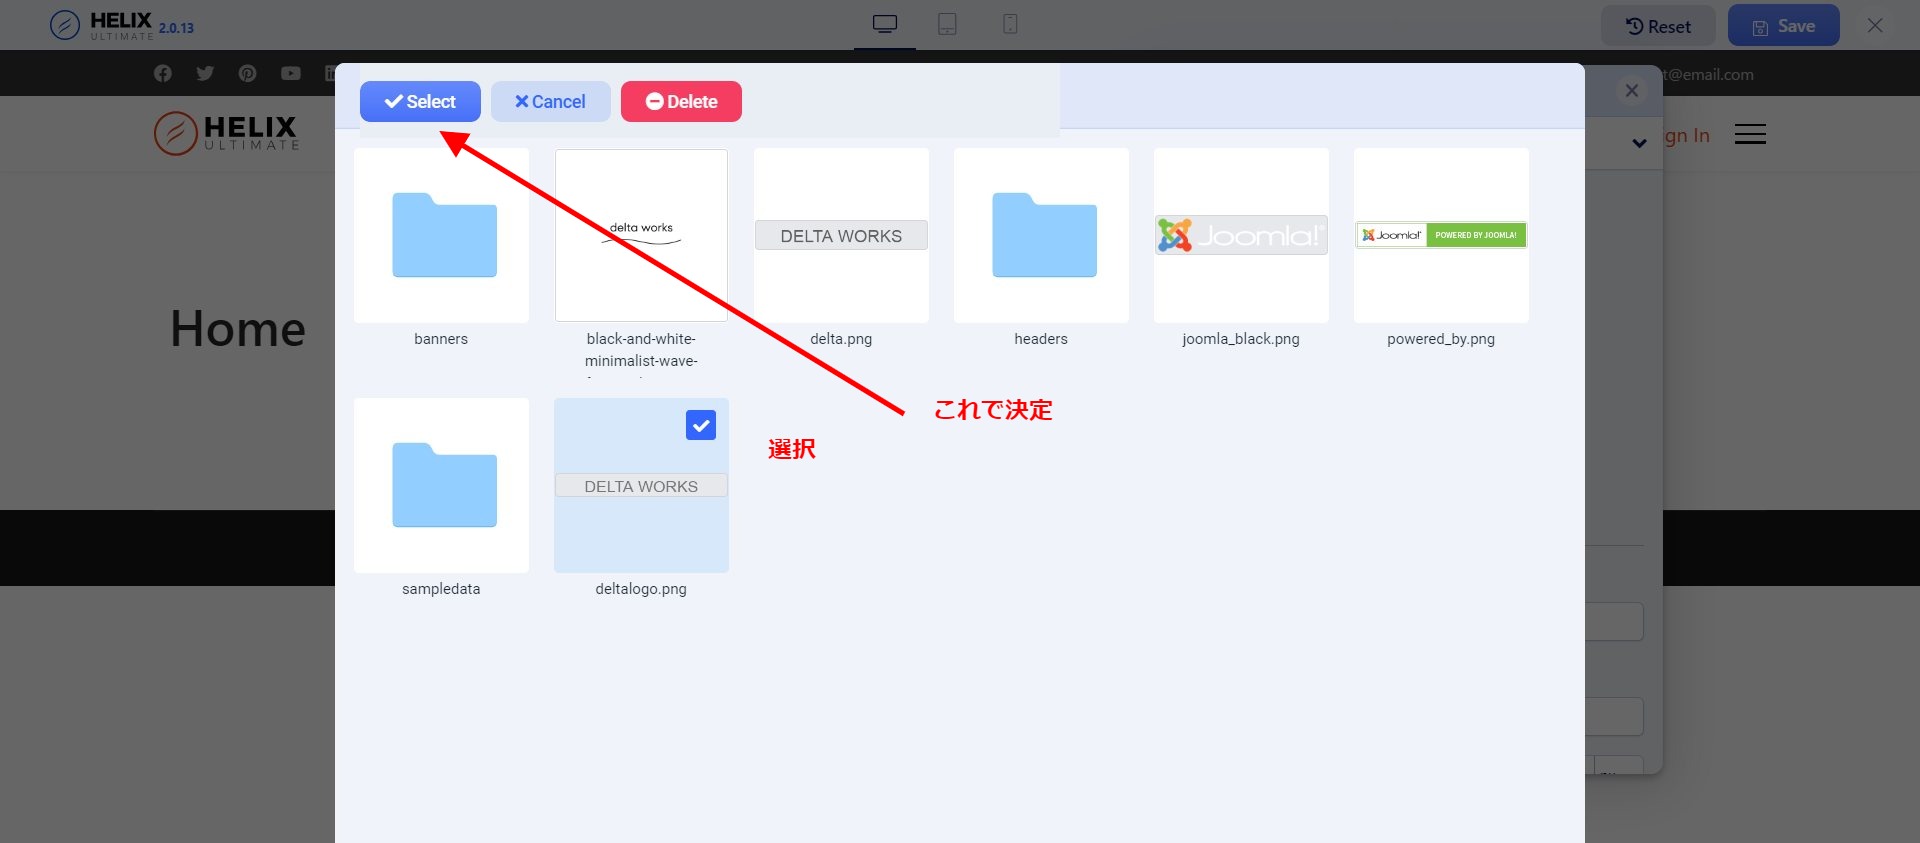Select the delta.png thumbnail
Viewport: 1920px width, 843px height.
(841, 236)
